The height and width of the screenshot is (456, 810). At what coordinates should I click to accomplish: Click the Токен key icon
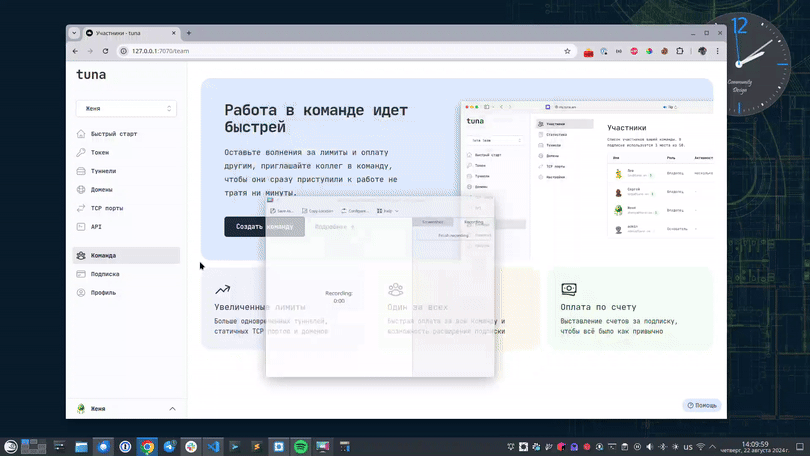[80, 153]
